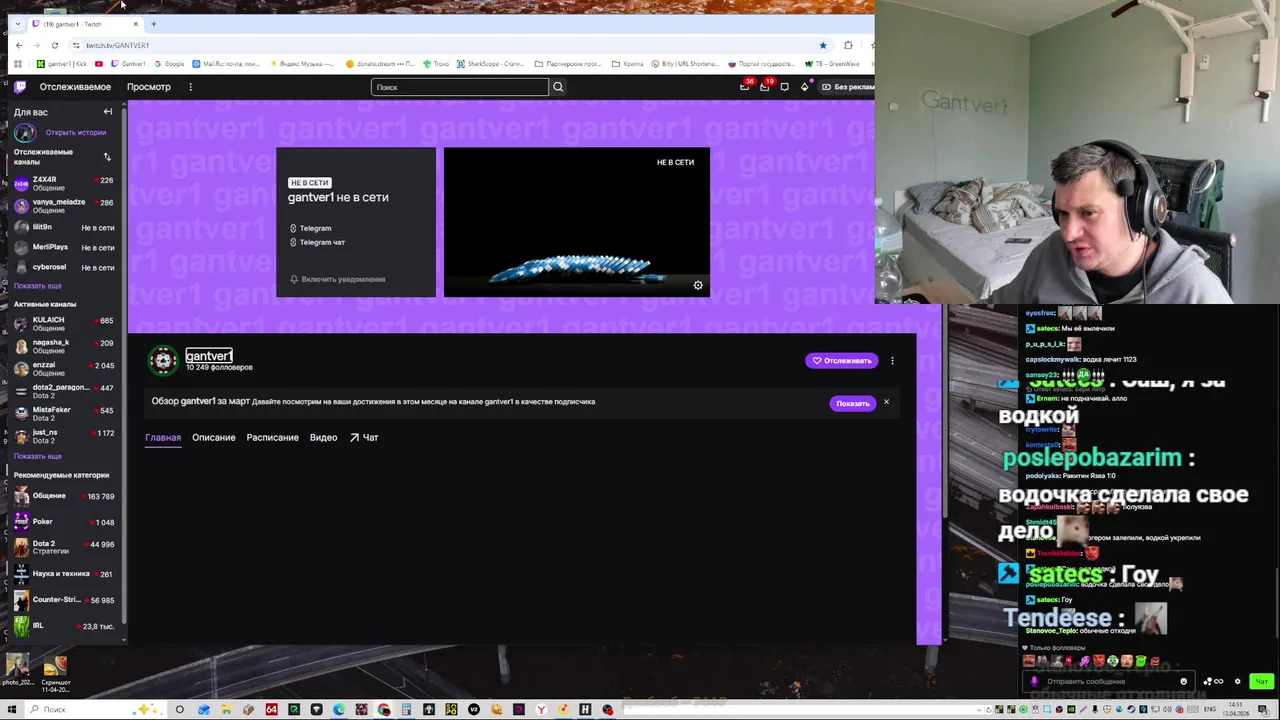Open Отслеживаемое in the top navigation

75,87
